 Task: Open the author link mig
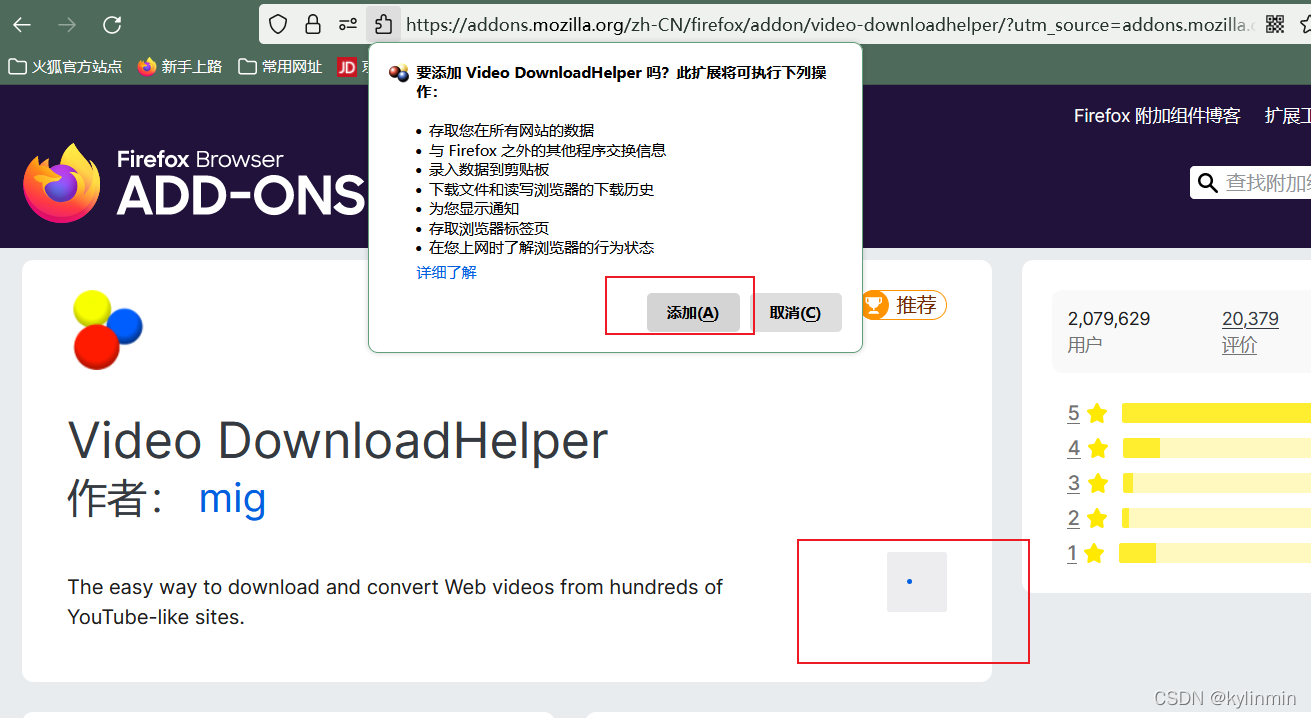232,497
